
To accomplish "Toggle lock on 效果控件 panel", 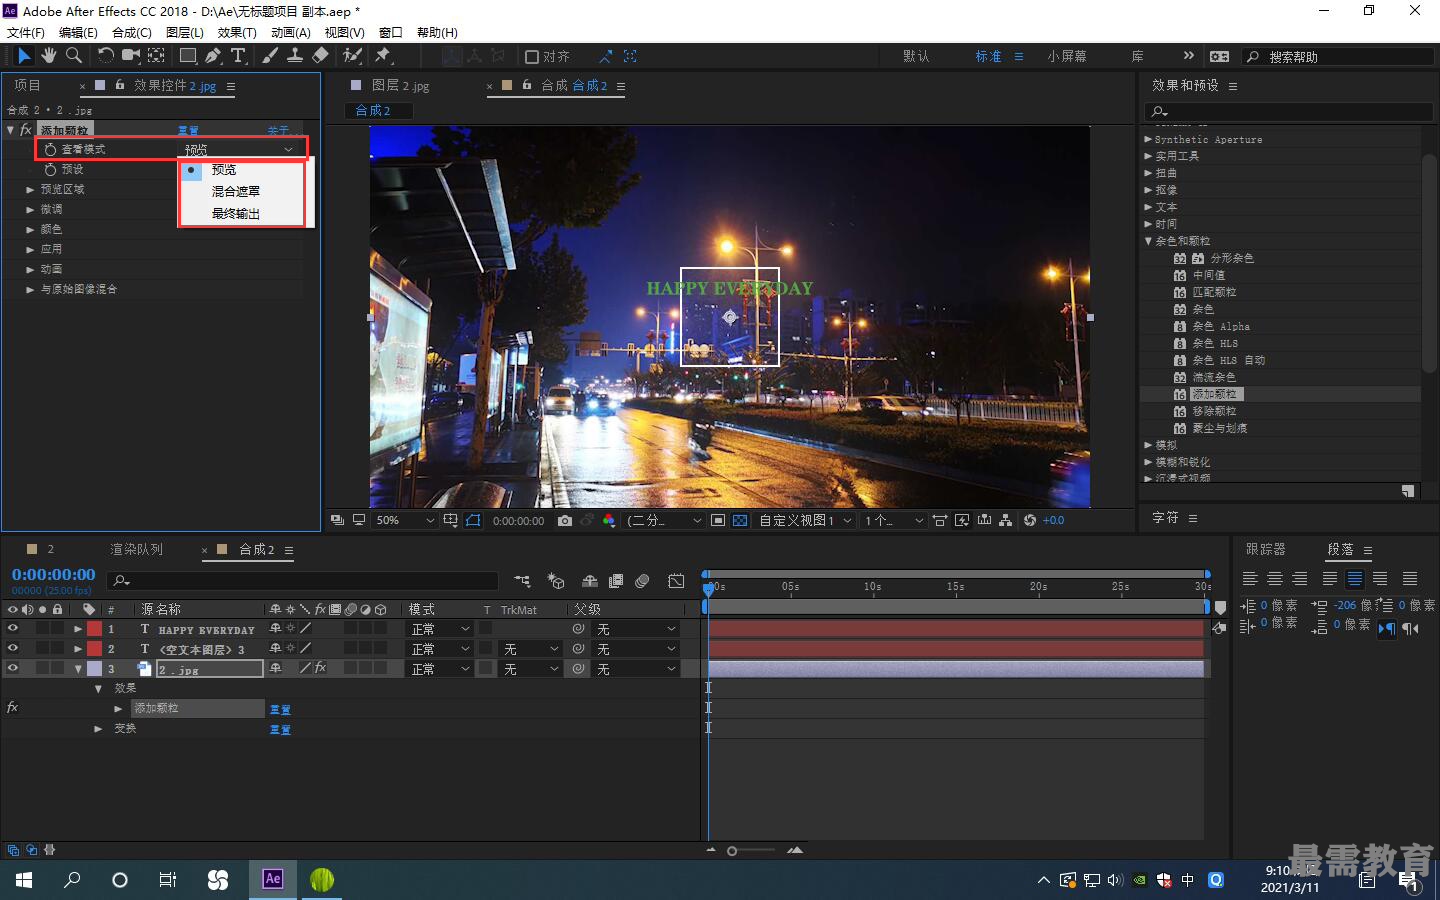I will [120, 85].
